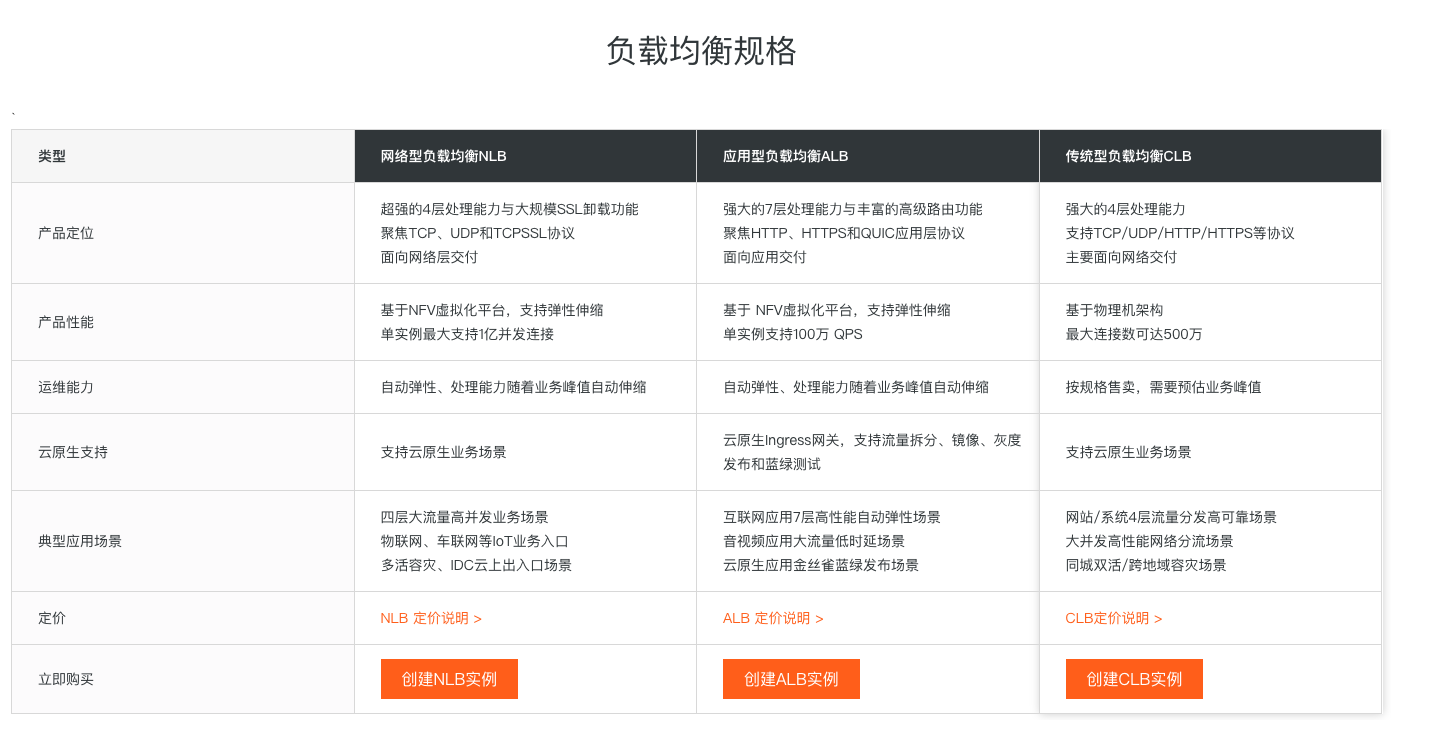This screenshot has width=1439, height=735.
Task: Click text 按规格售卖，需要预估业务峰值
Action: pyautogui.click(x=1164, y=387)
